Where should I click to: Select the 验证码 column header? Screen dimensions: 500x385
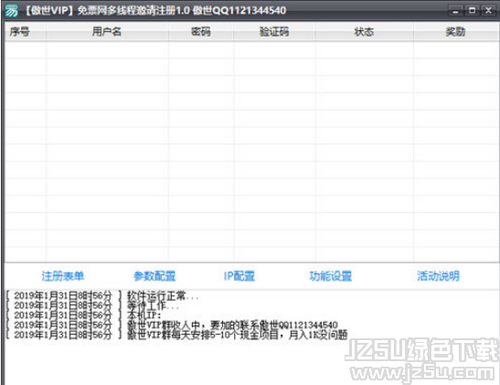click(274, 32)
